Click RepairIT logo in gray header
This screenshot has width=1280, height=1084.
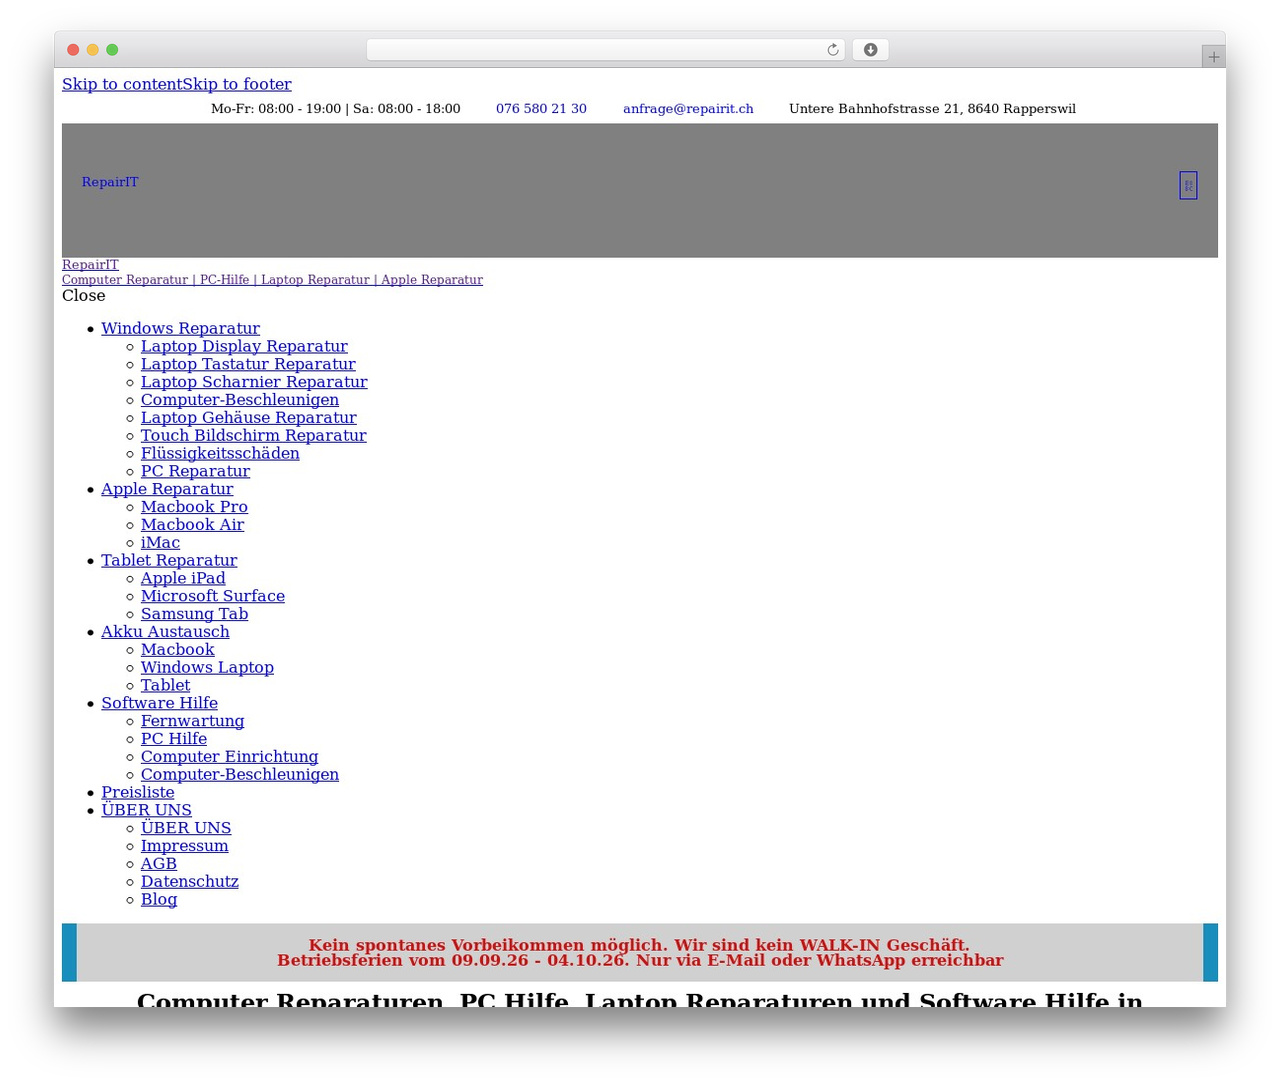coord(110,182)
